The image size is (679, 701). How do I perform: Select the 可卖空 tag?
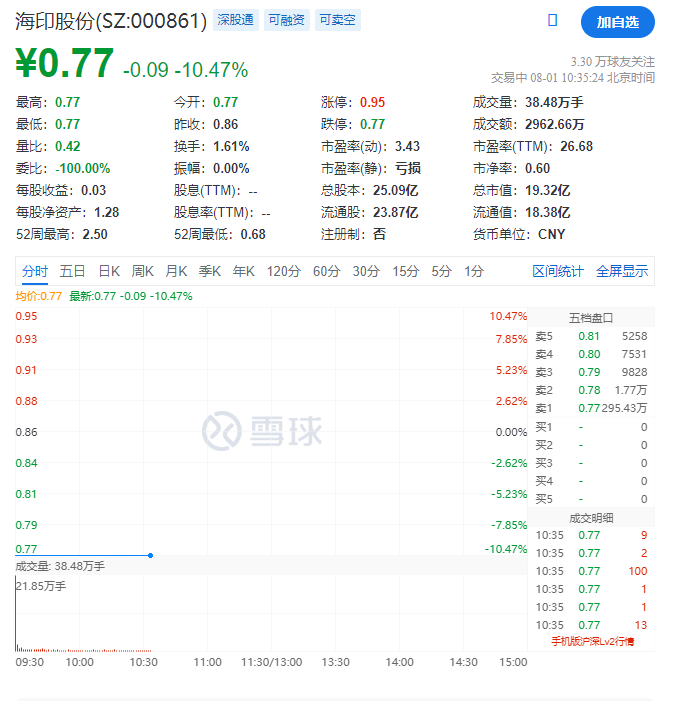click(337, 20)
